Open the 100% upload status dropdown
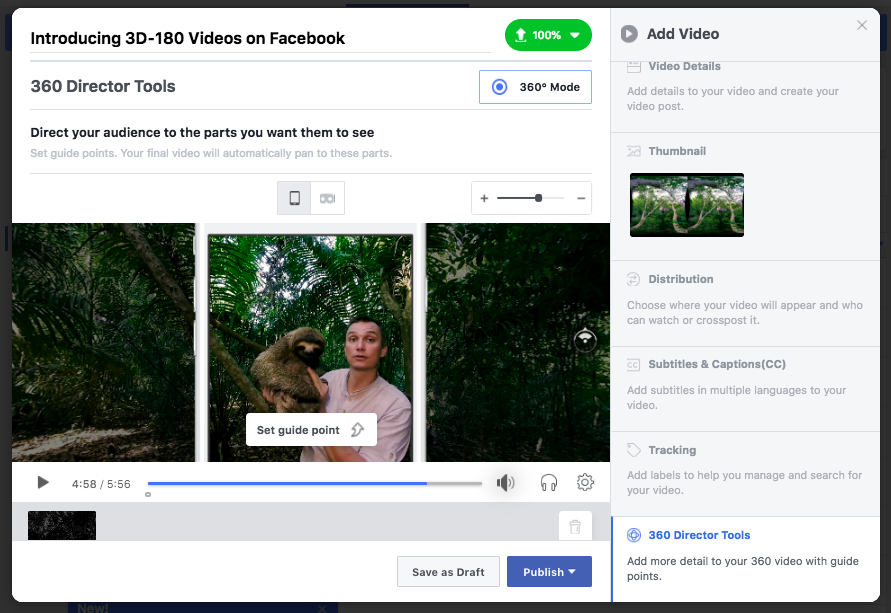891x613 pixels. (548, 35)
